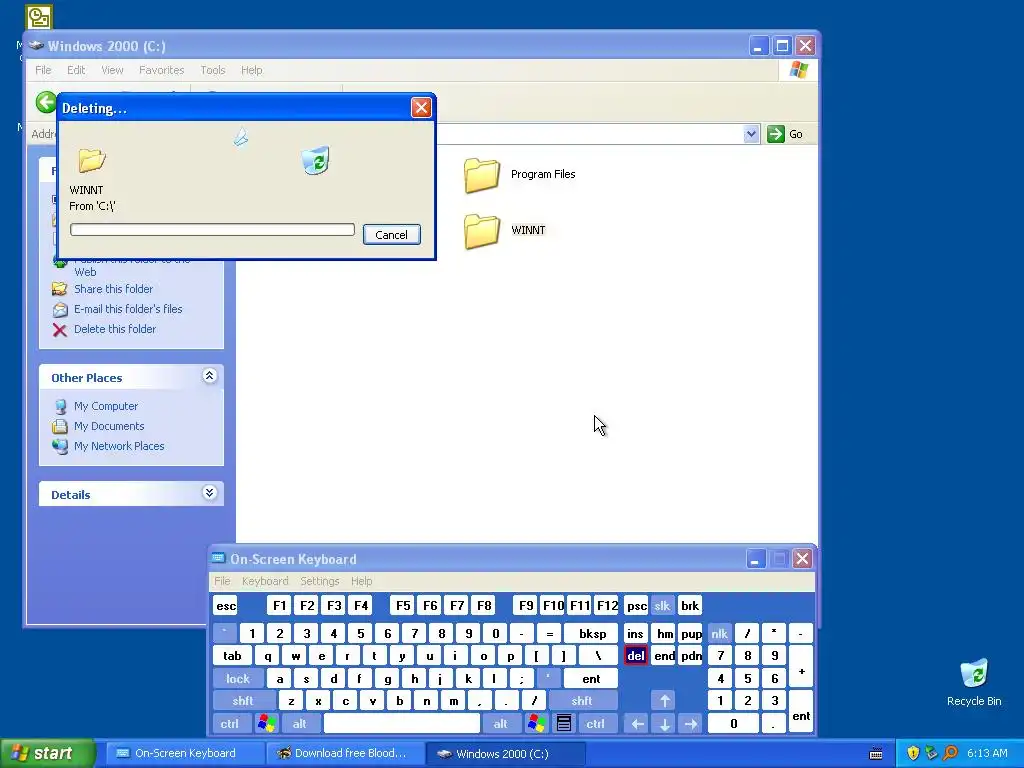Screen dimensions: 1024x768
Task: Click the right arrow key
Action: pyautogui.click(x=691, y=724)
